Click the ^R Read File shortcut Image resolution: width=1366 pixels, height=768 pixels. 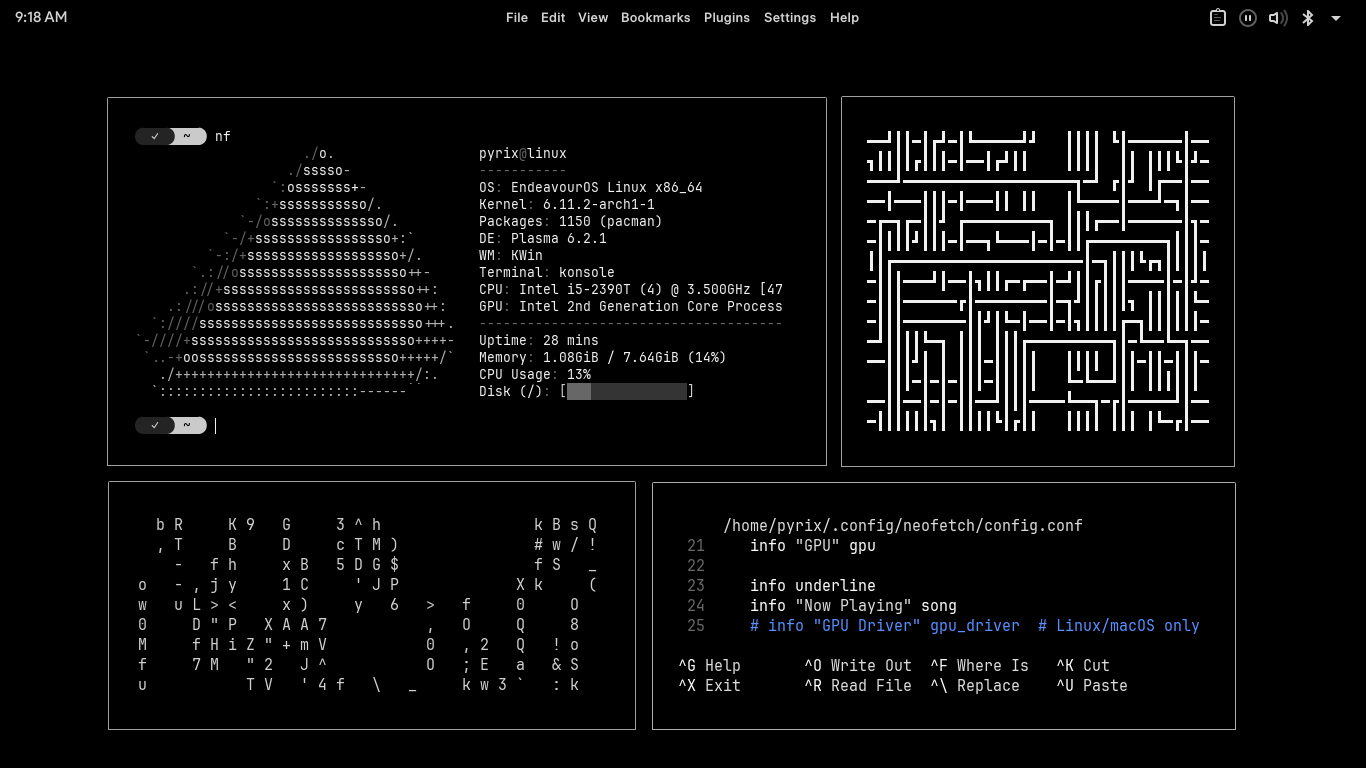click(x=858, y=686)
